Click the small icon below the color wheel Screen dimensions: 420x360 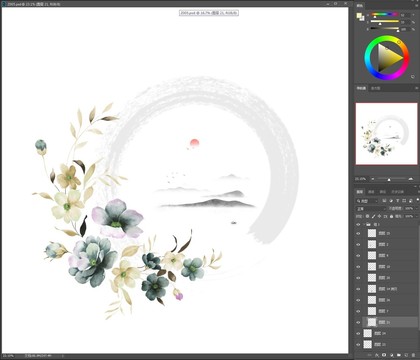[x=413, y=76]
